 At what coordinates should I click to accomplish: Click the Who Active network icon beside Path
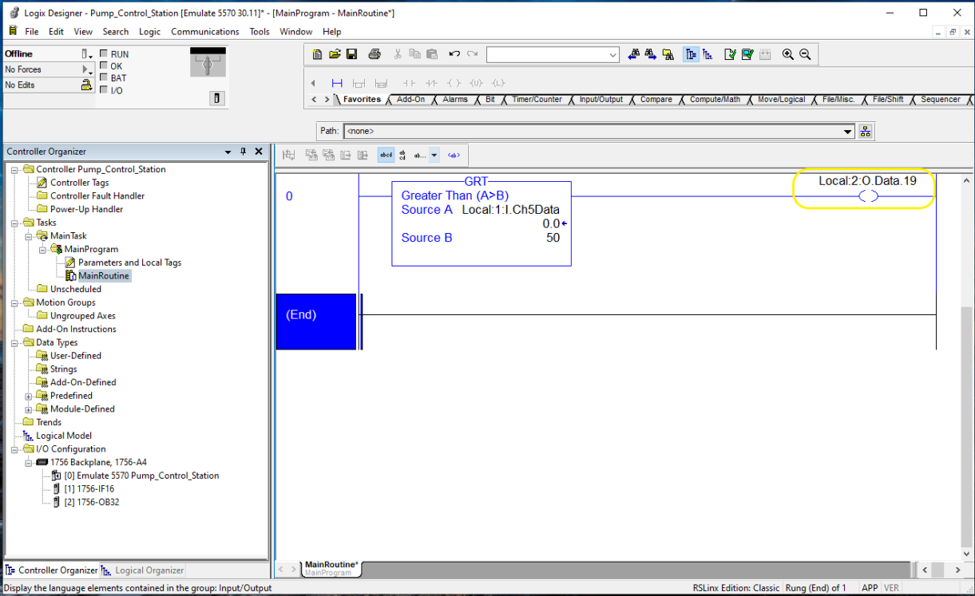(866, 131)
